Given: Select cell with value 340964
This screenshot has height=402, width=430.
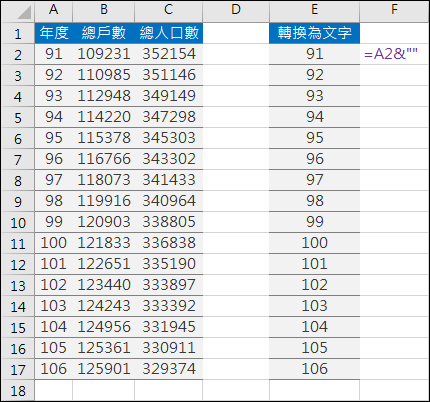Looking at the screenshot, I should tap(169, 201).
